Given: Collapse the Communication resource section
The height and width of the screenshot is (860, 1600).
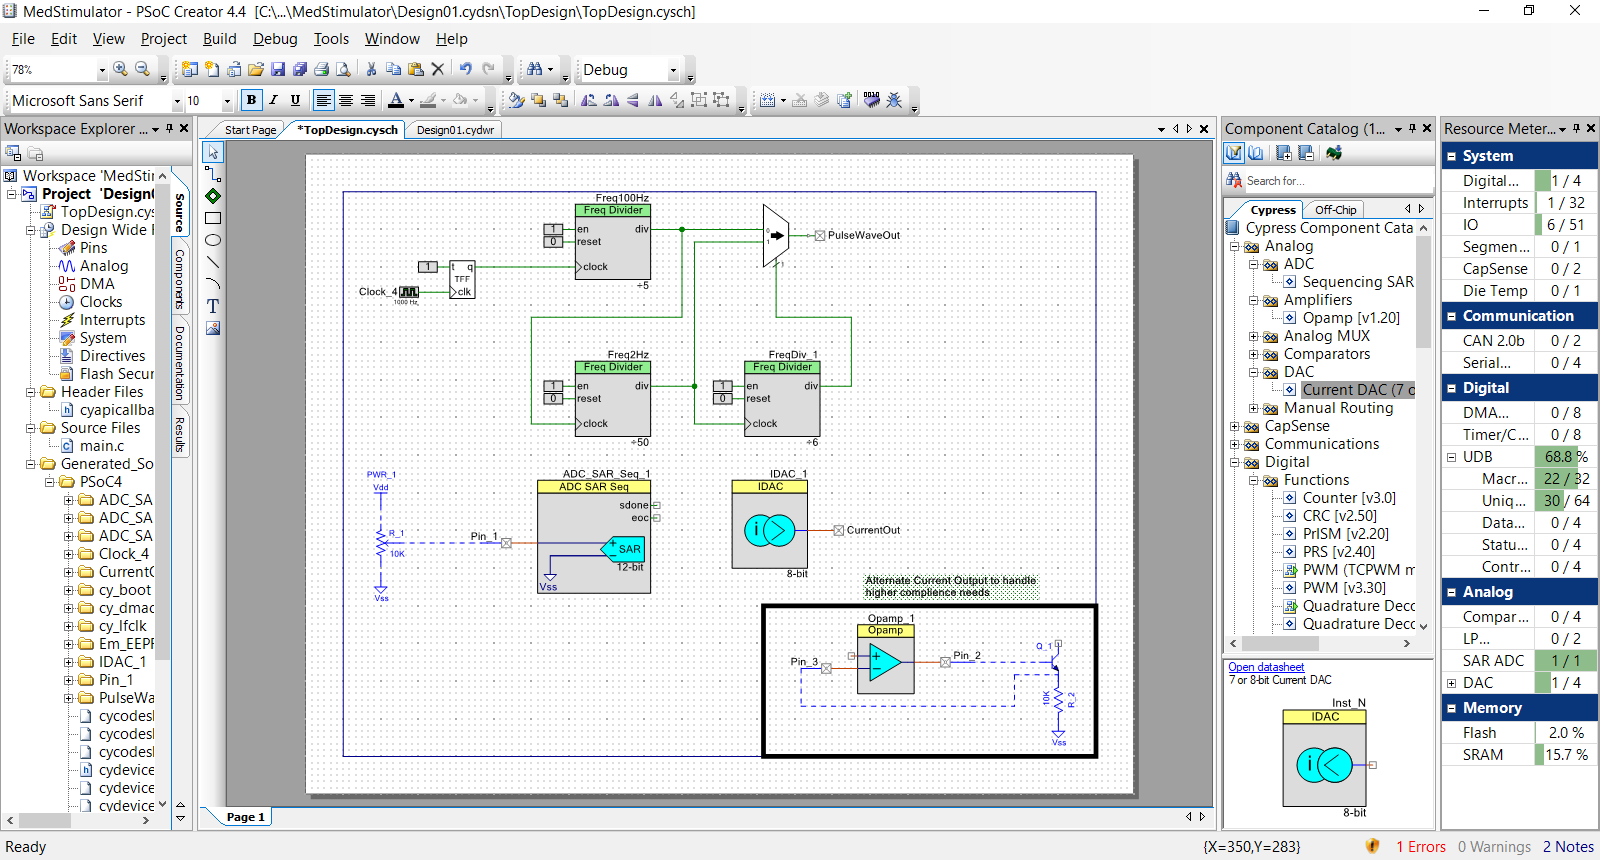Looking at the screenshot, I should tap(1451, 316).
